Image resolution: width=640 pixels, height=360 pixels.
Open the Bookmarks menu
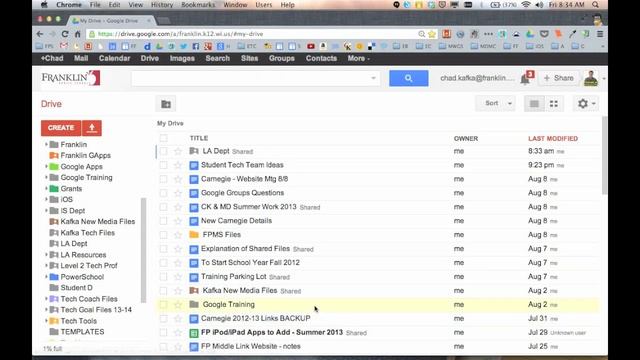point(198,5)
